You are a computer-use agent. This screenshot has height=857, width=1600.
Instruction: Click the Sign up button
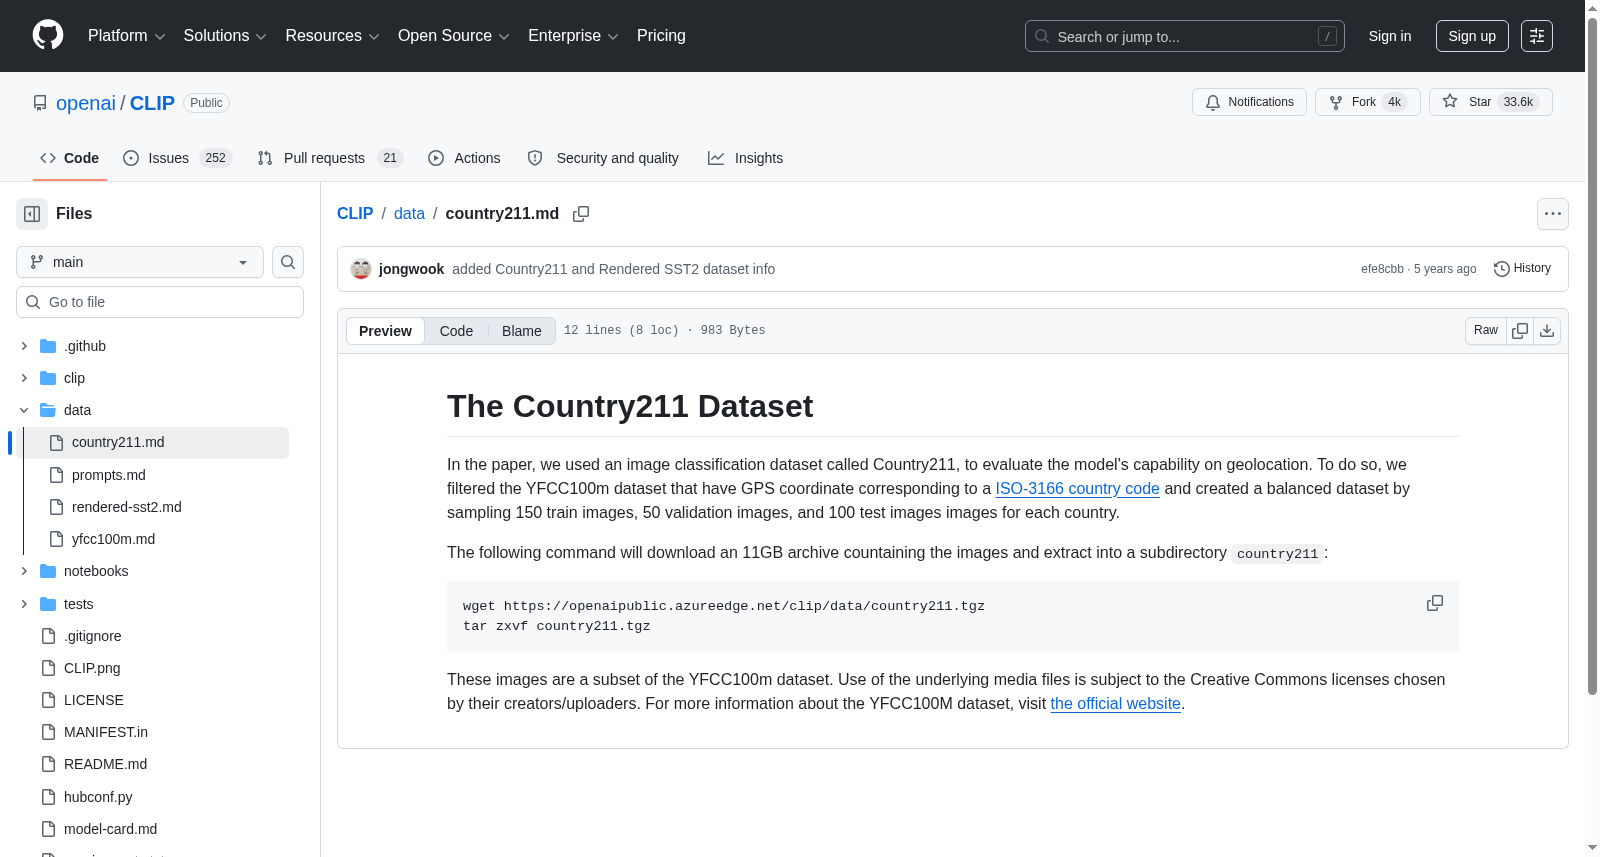point(1472,36)
